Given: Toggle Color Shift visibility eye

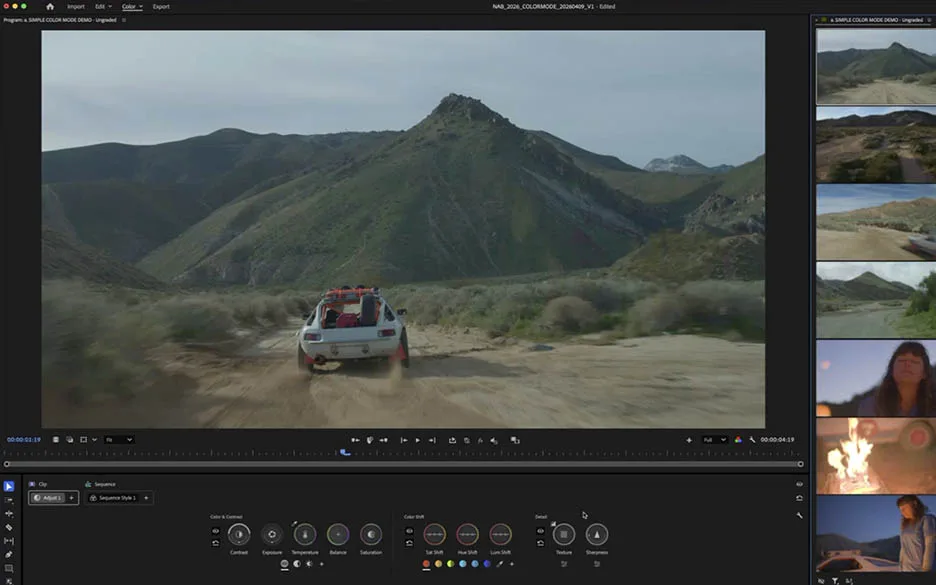Looking at the screenshot, I should click(x=409, y=531).
